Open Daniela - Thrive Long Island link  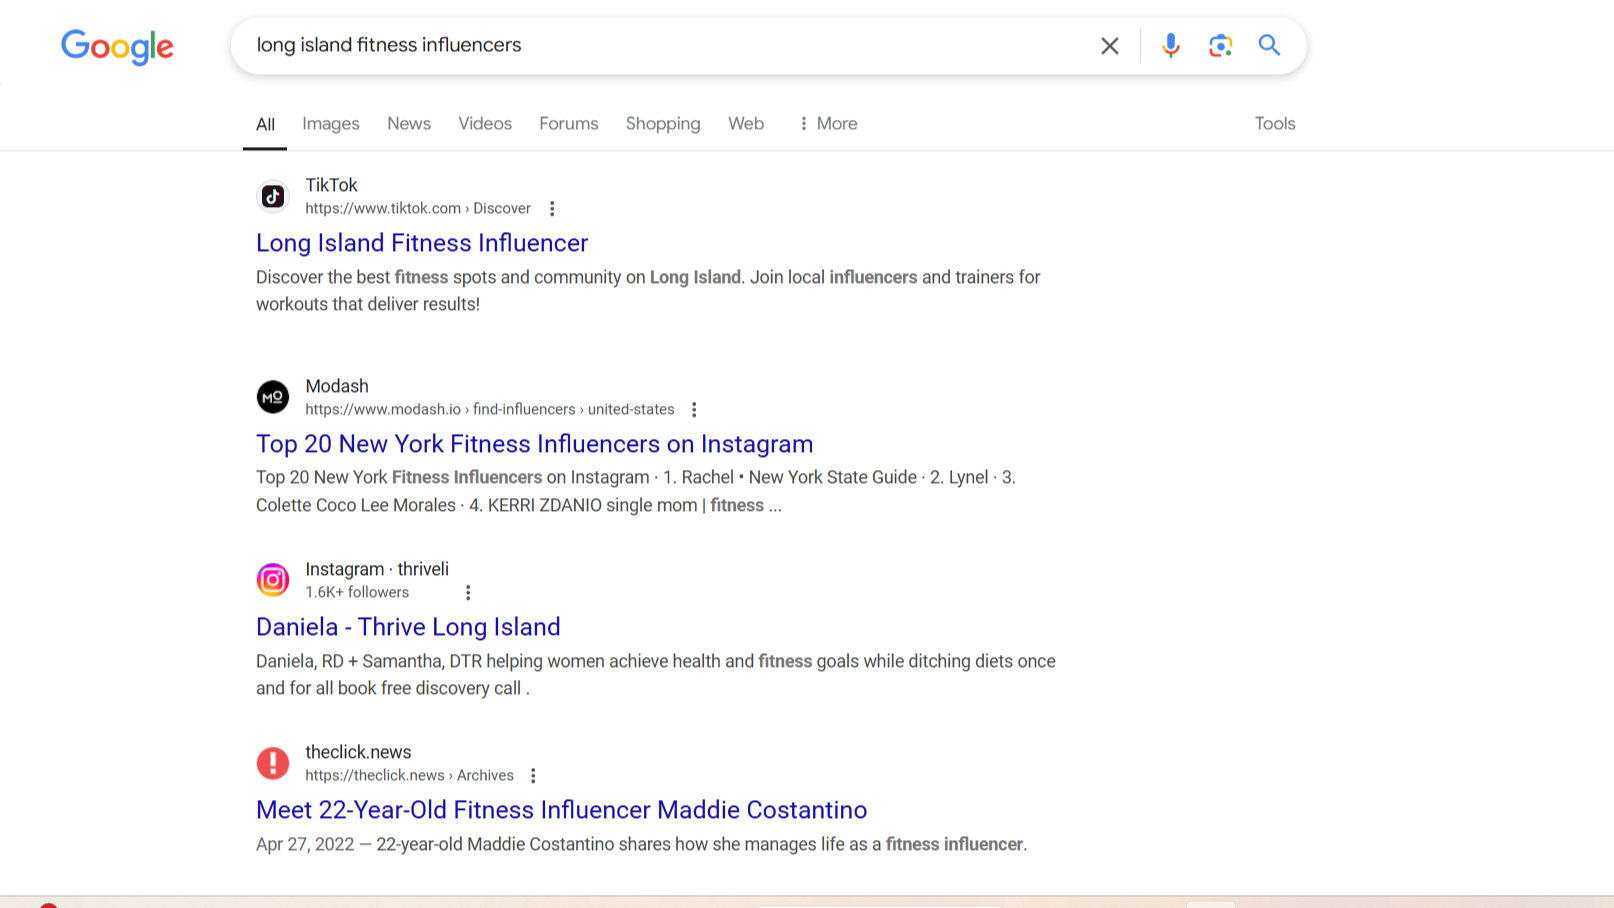point(408,627)
